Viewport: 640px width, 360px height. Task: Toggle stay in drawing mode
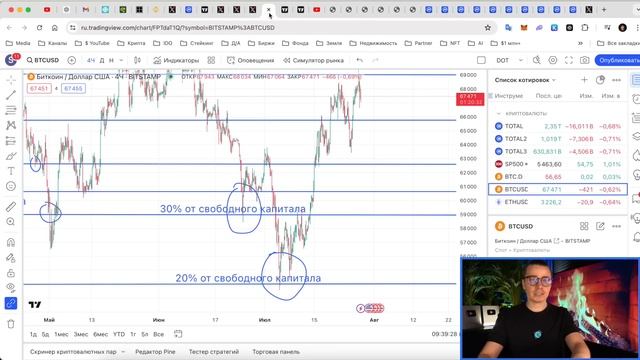coord(11,258)
